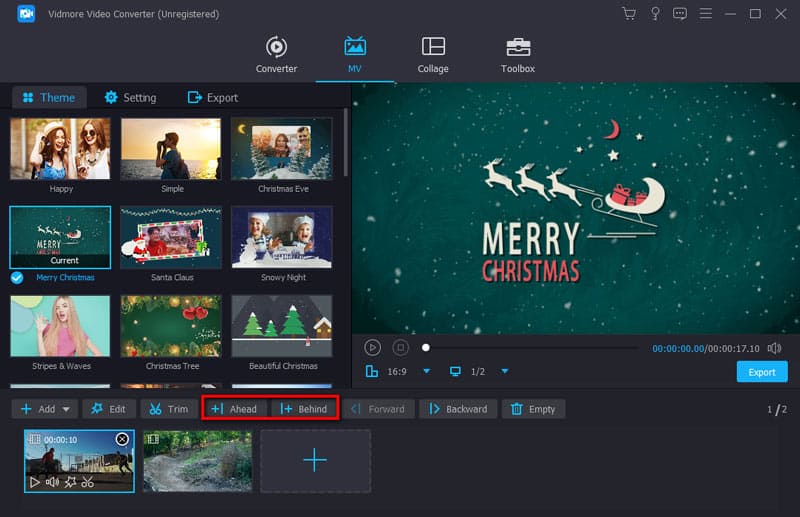
Task: Expand the 16:9 aspect ratio dropdown
Action: [x=426, y=372]
